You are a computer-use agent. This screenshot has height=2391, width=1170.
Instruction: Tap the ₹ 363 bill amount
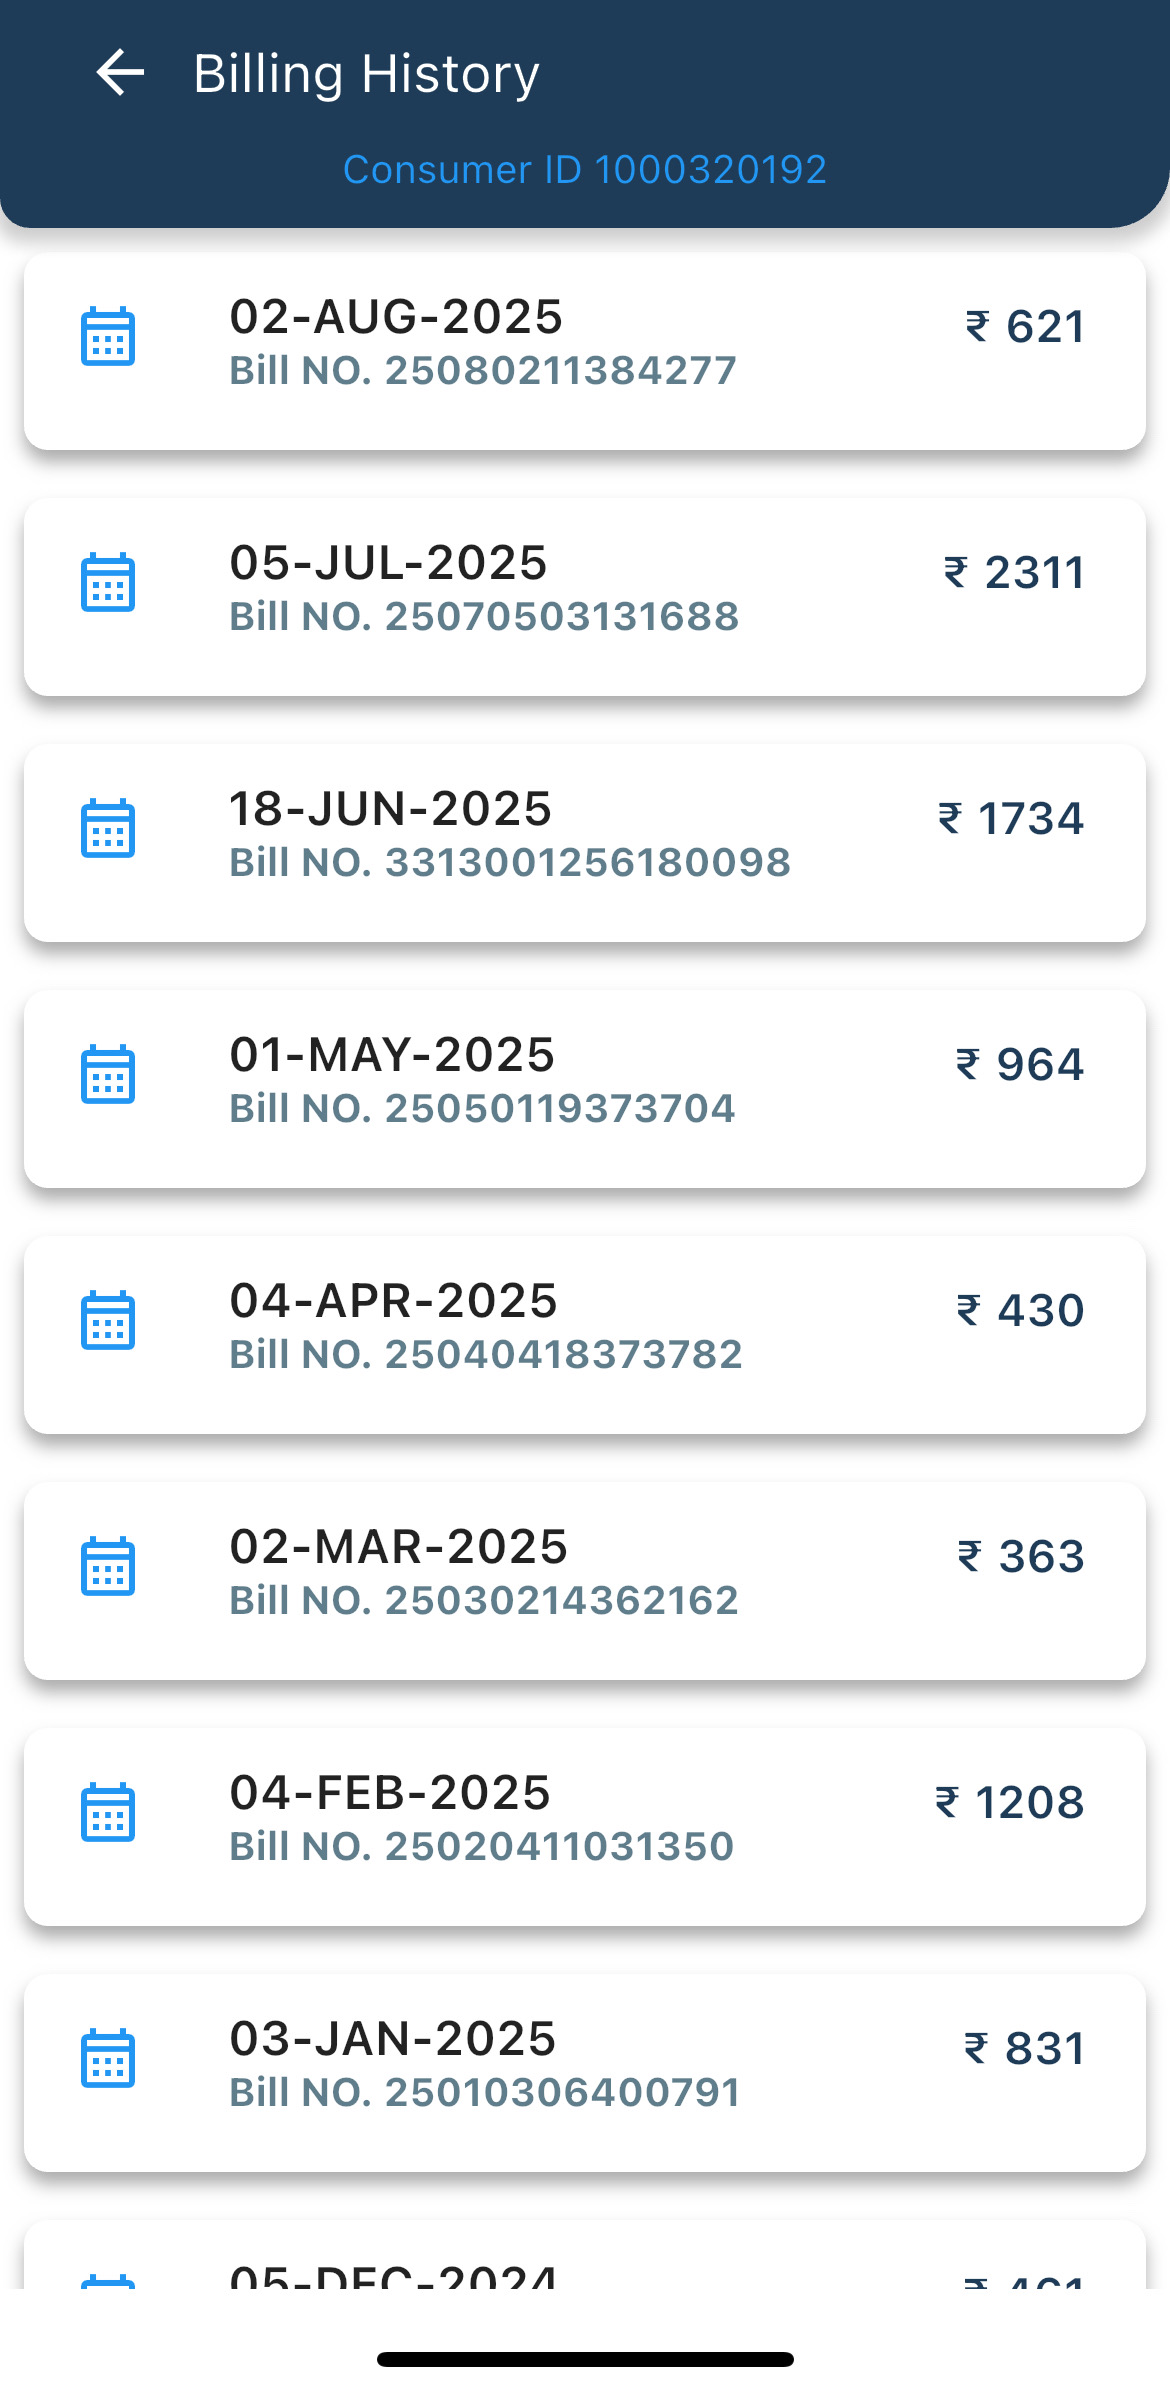pos(1021,1556)
